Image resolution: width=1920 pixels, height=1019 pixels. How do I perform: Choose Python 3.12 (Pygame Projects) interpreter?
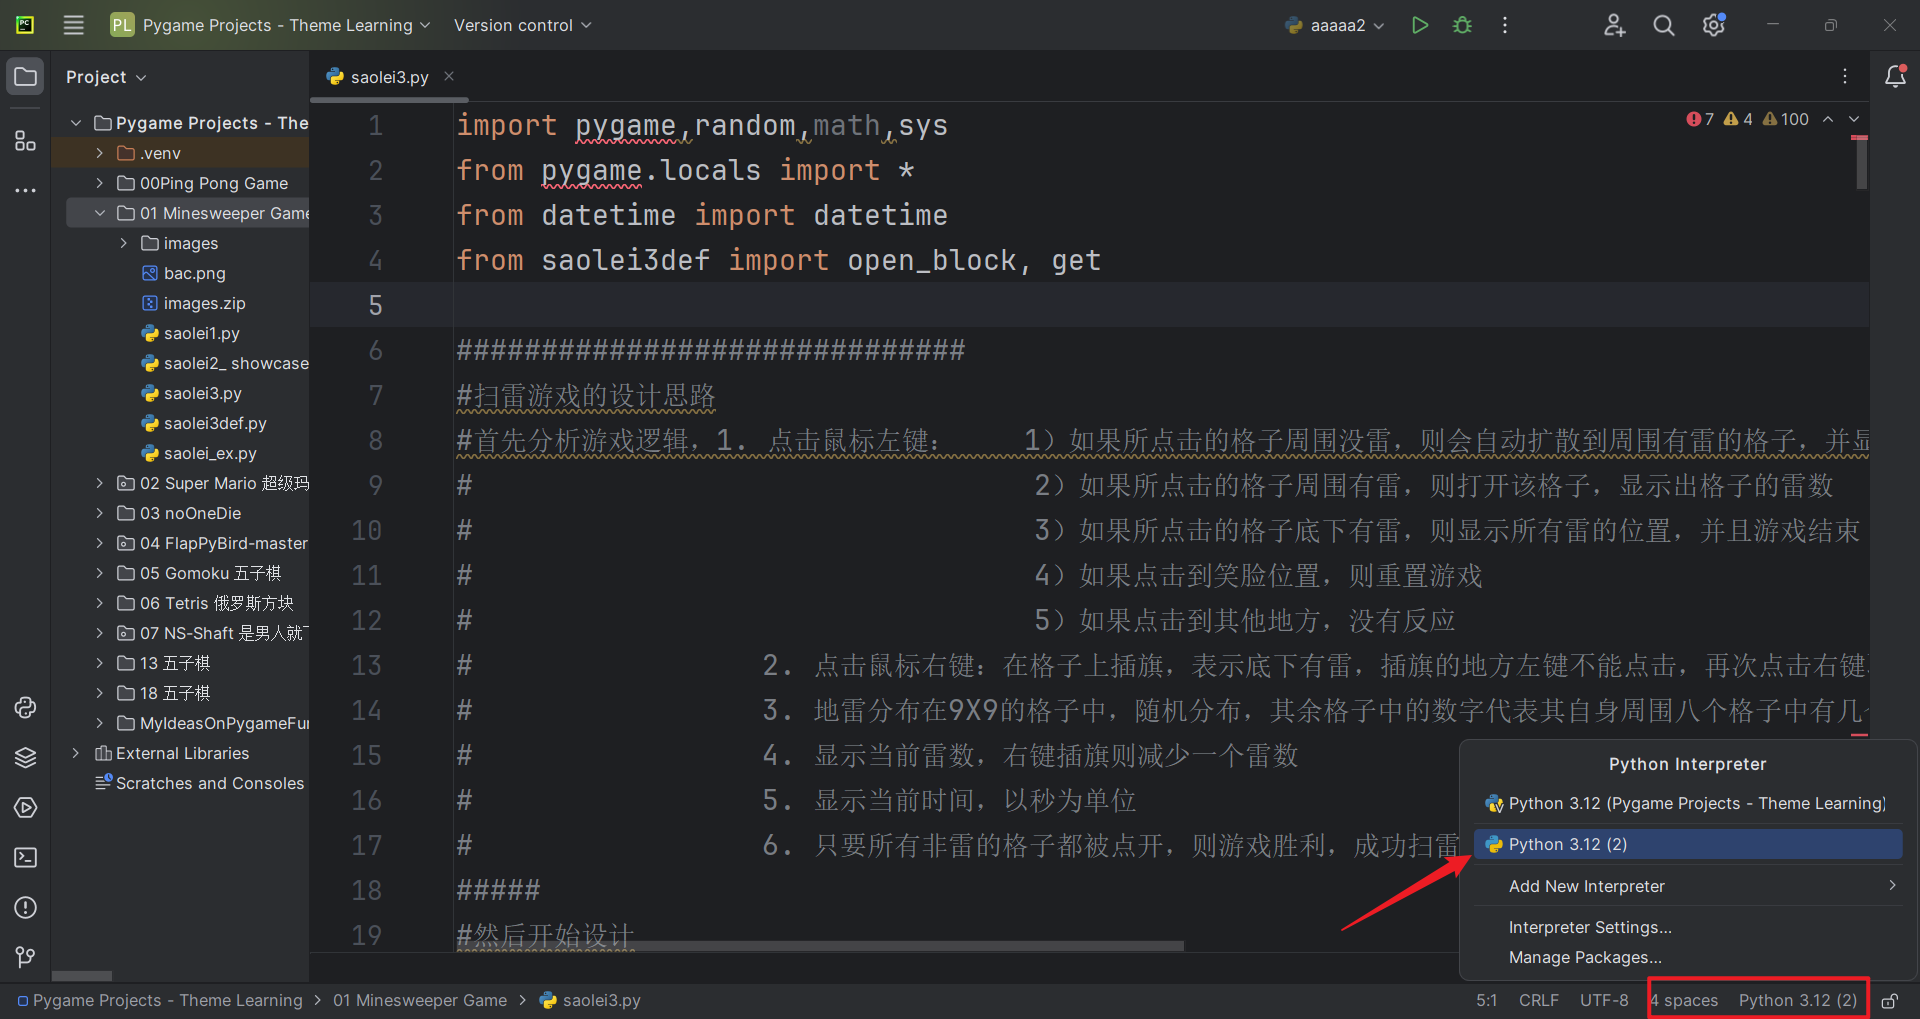(1688, 803)
